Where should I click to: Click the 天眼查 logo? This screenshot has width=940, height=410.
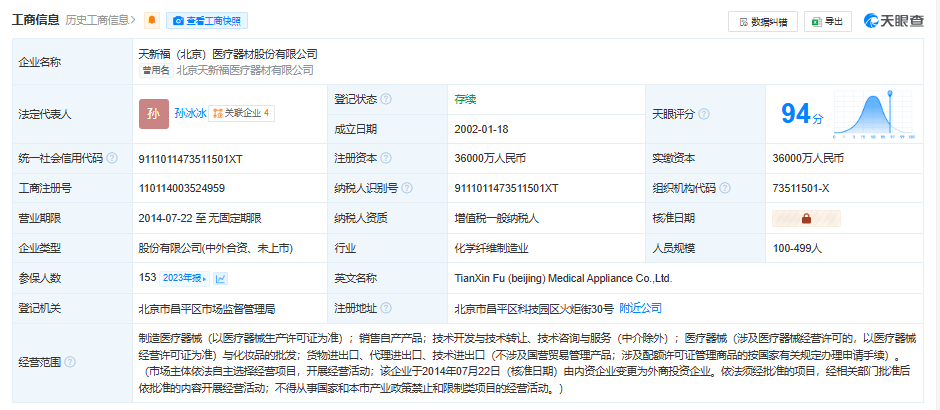click(x=893, y=21)
